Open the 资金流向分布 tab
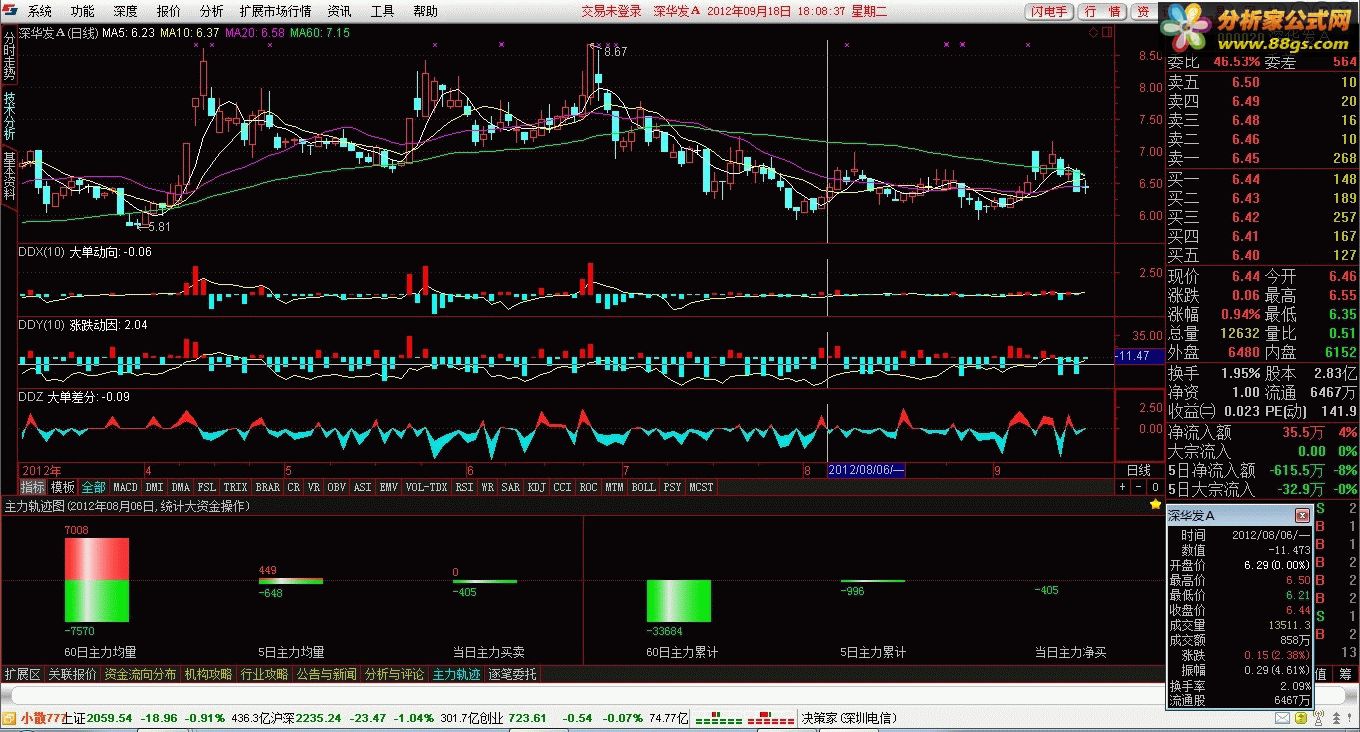Image resolution: width=1360 pixels, height=732 pixels. tap(140, 674)
